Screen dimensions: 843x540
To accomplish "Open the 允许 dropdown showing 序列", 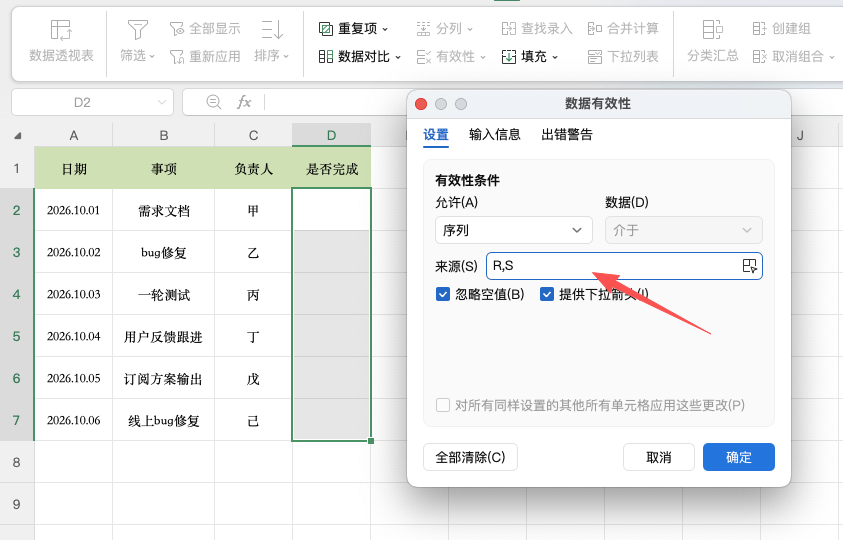I will click(513, 230).
